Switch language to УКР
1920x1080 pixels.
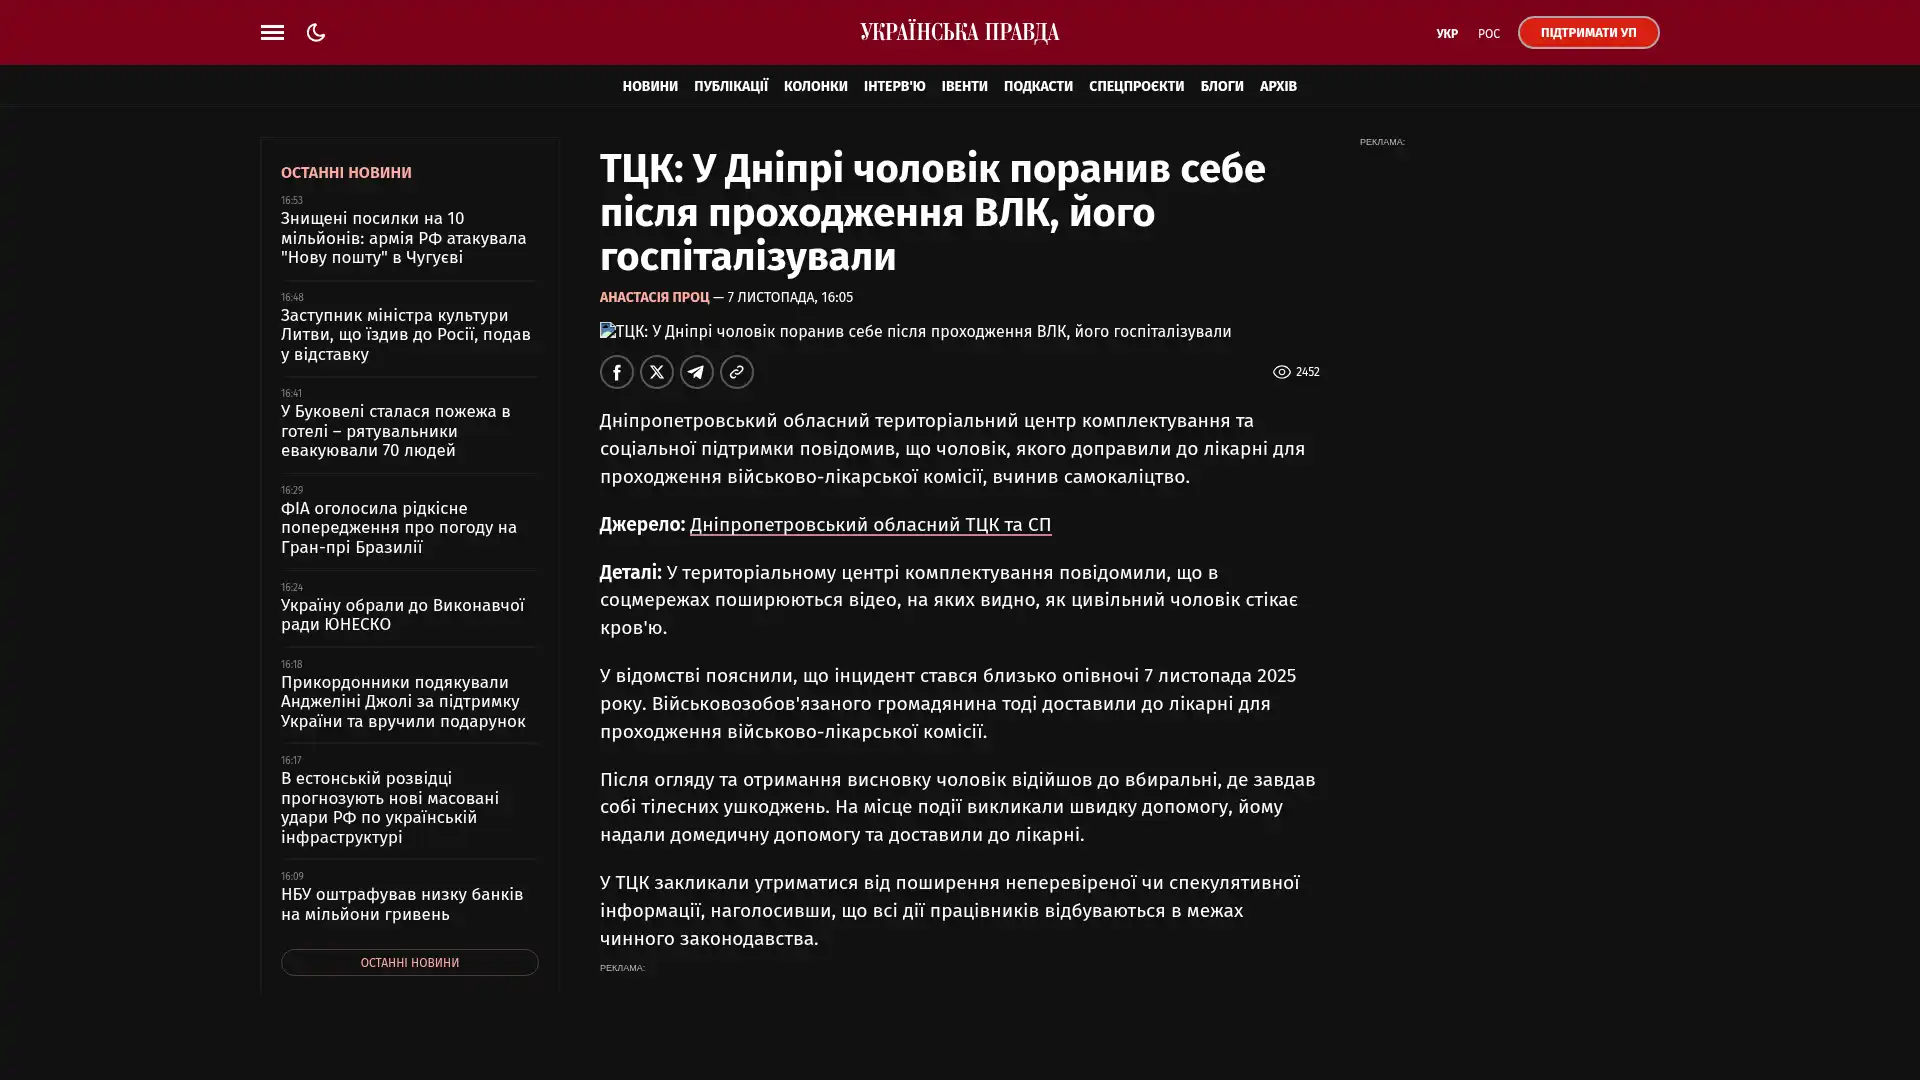tap(1446, 34)
